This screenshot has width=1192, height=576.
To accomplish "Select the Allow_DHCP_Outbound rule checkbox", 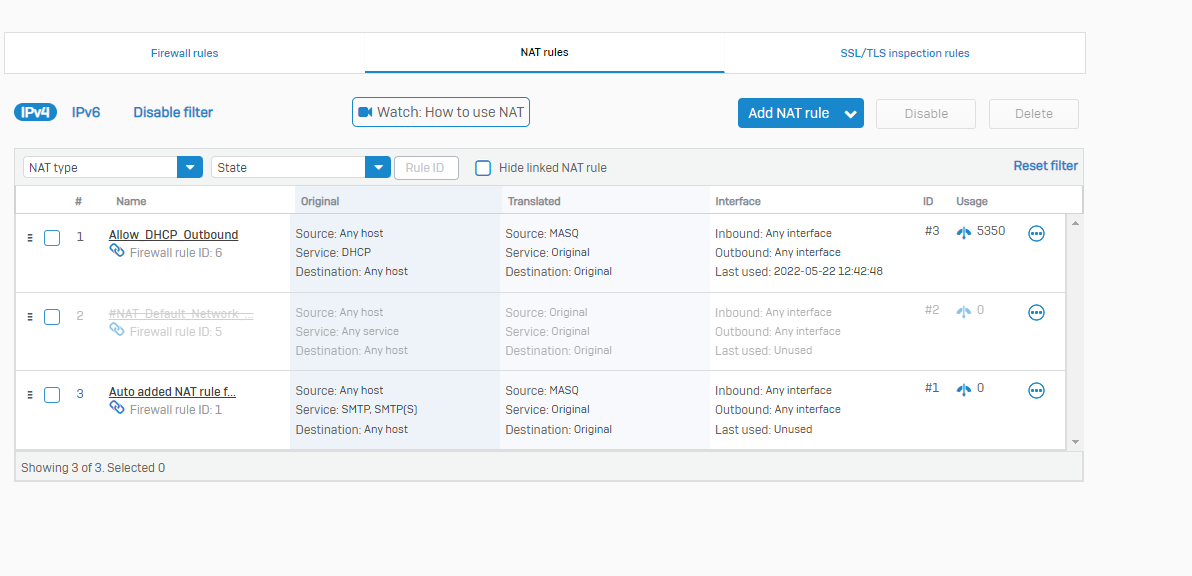I will pos(52,238).
